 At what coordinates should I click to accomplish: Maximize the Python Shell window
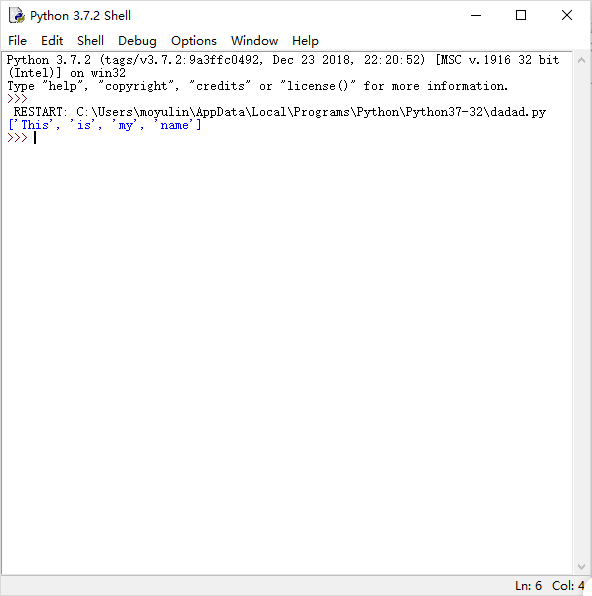click(521, 16)
